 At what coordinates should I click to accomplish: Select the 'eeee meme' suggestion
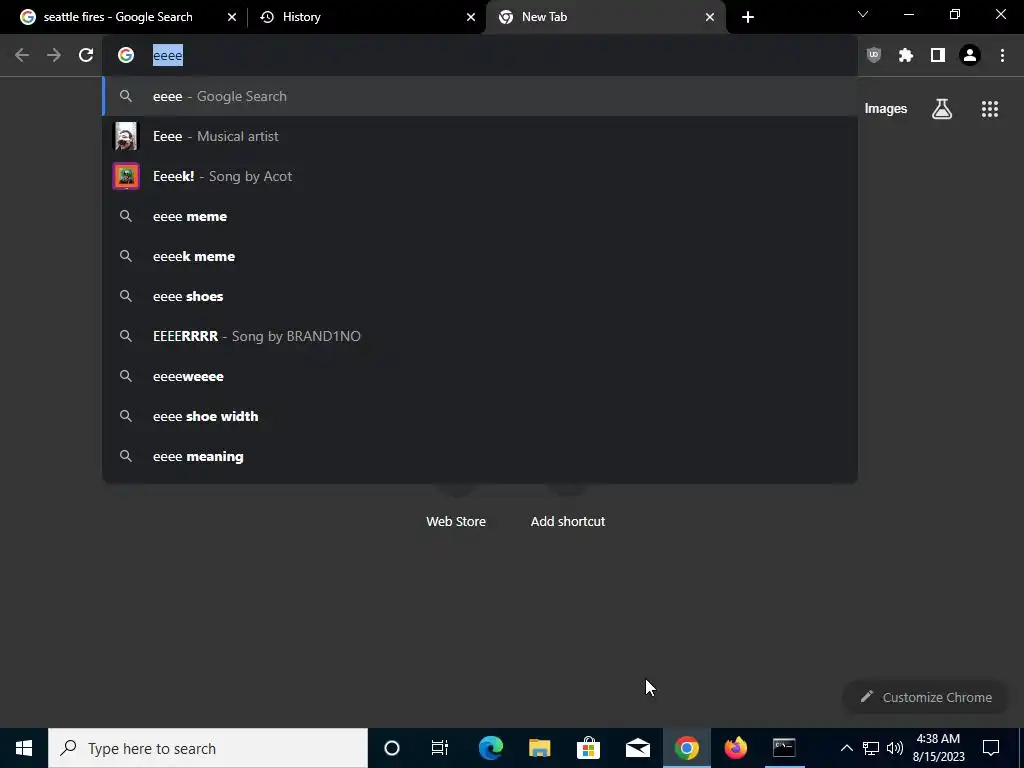point(480,216)
